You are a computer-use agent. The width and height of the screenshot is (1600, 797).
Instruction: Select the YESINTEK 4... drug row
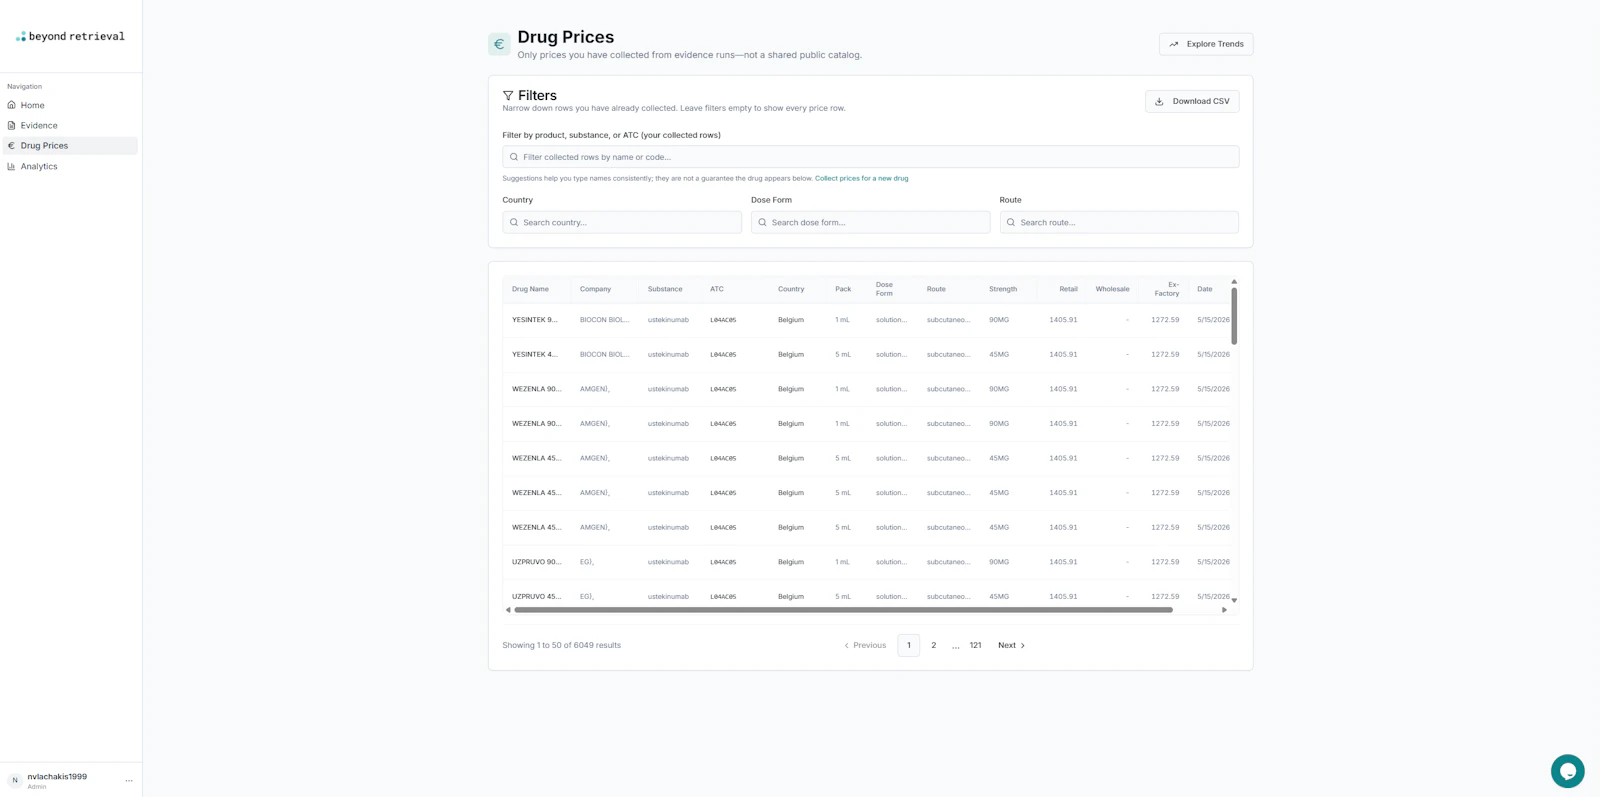(x=866, y=354)
